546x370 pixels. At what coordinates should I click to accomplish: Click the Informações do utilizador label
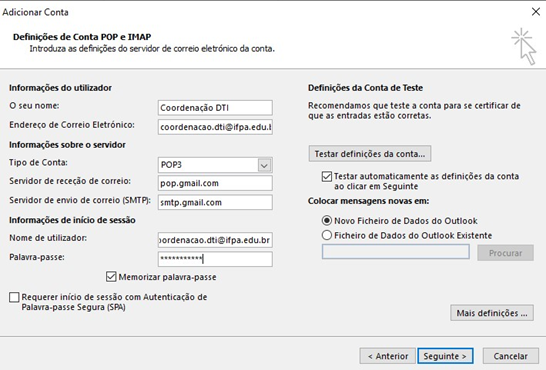60,88
